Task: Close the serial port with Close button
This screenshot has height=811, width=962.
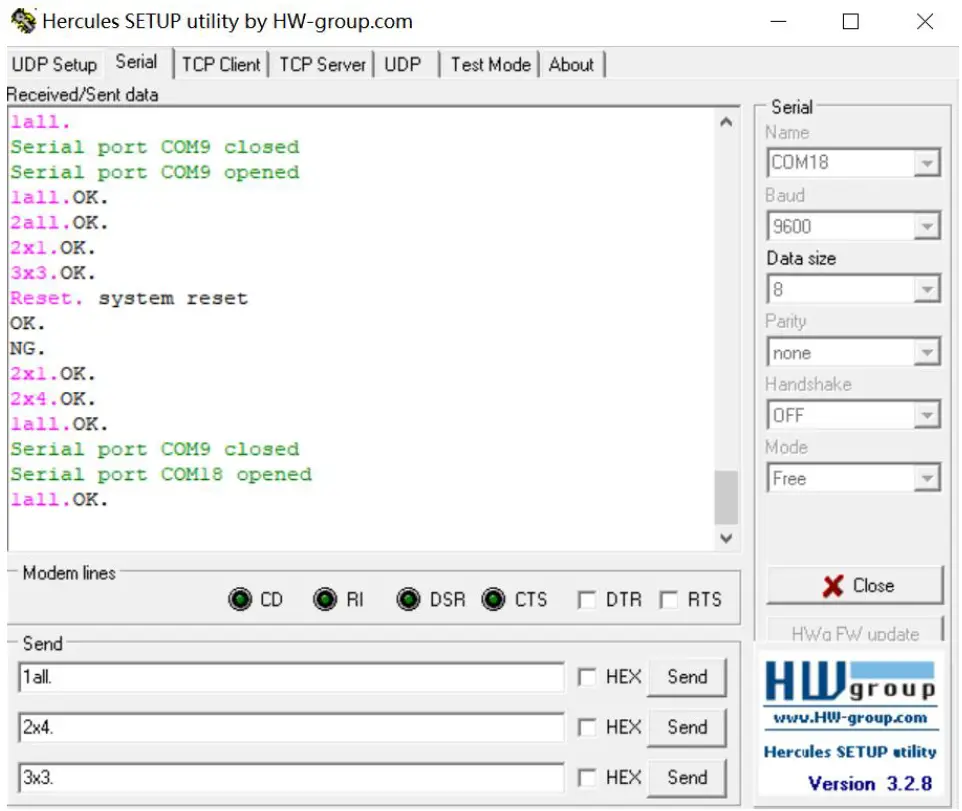Action: point(854,585)
